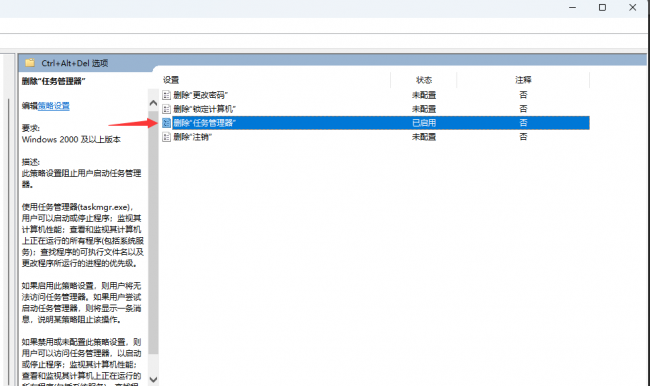The height and width of the screenshot is (386, 650).
Task: Sort by the 状态 column header
Action: 424,80
